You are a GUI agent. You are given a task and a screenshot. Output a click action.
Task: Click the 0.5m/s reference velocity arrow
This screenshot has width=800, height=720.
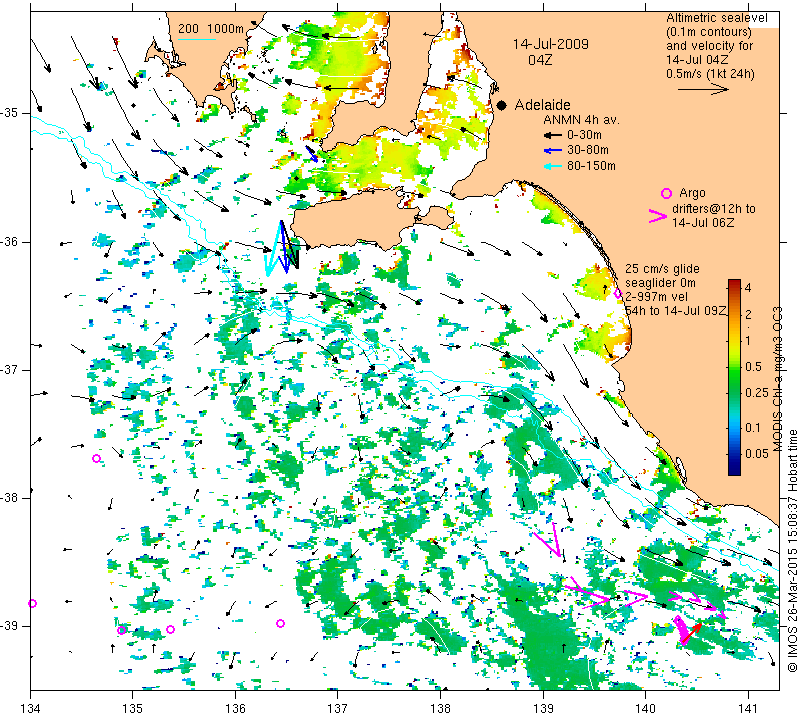pos(703,89)
